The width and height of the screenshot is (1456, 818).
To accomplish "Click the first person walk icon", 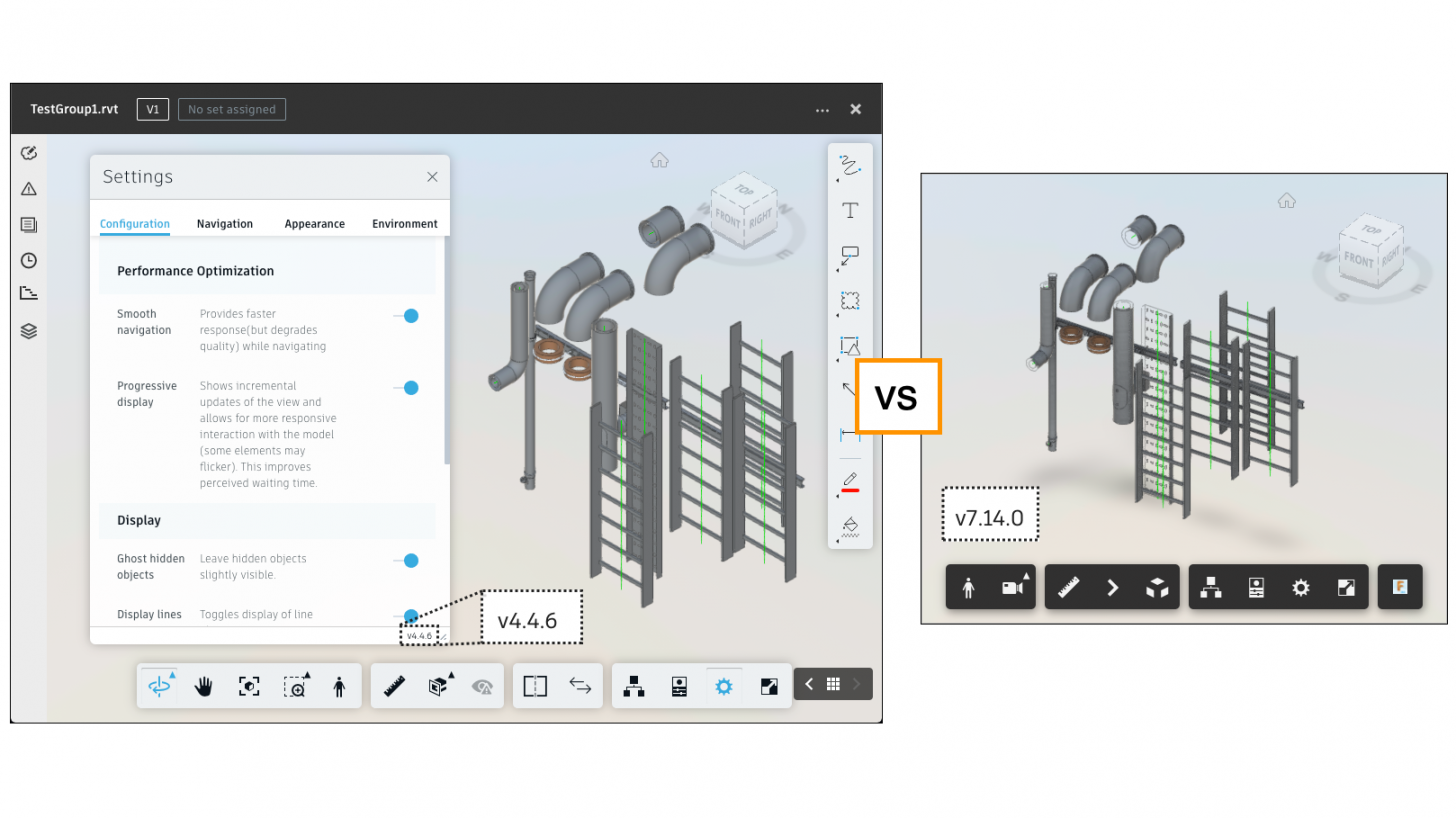I will click(339, 686).
